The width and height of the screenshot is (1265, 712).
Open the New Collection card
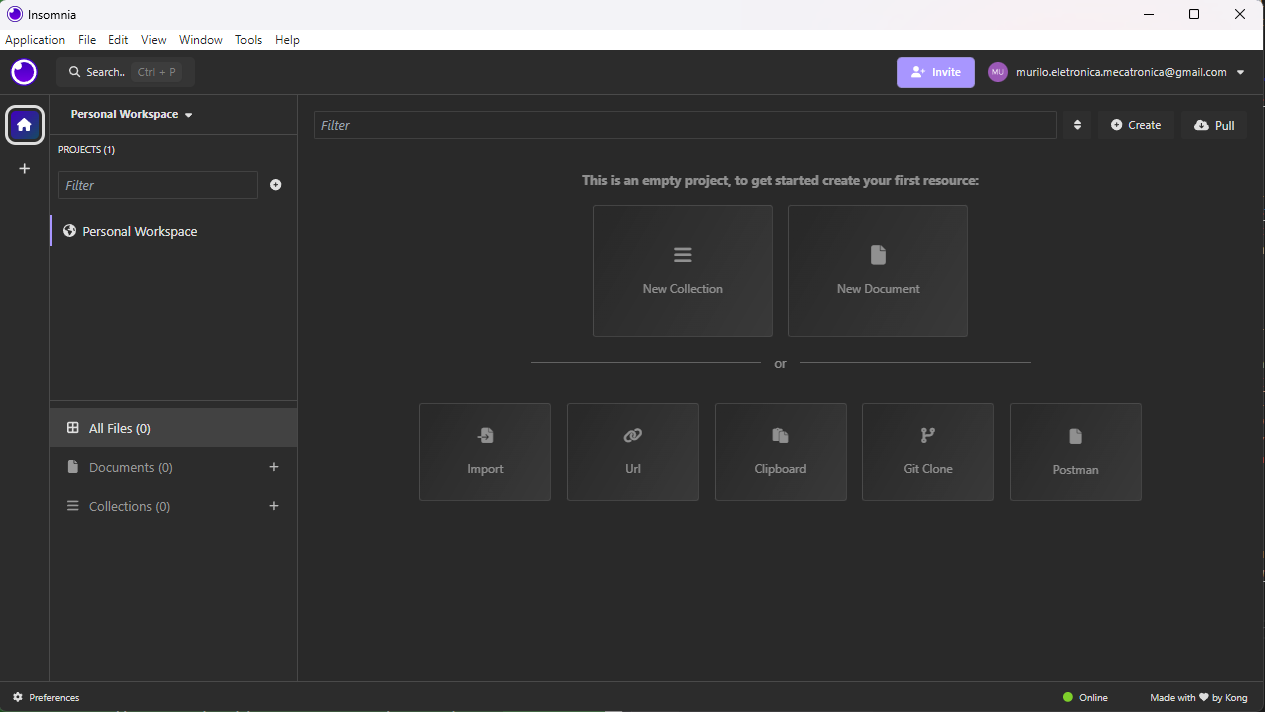pos(683,271)
